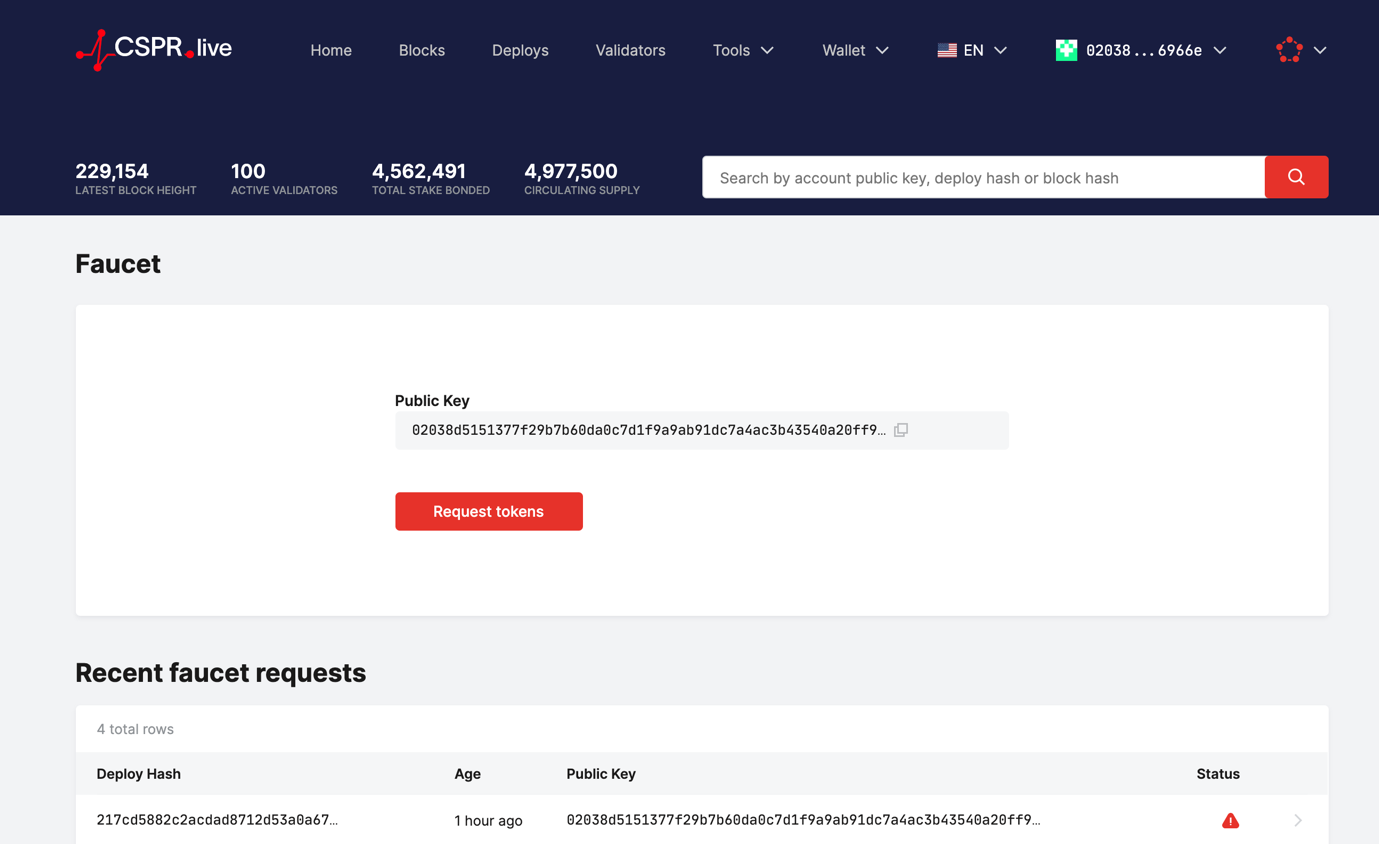Click the red warning status icon

click(x=1230, y=820)
